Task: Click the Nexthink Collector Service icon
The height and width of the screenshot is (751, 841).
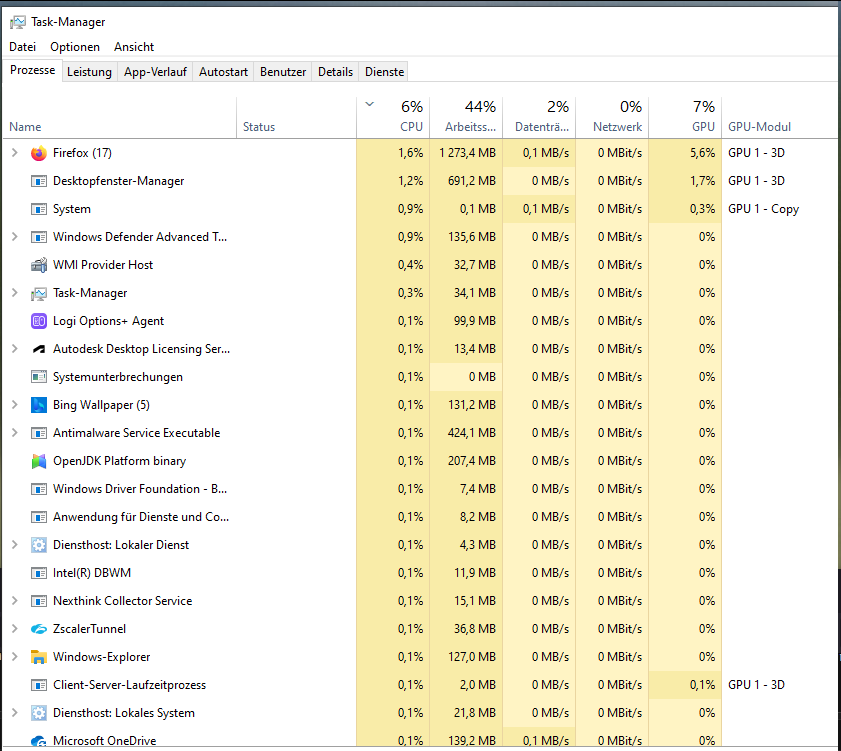Action: click(x=39, y=601)
